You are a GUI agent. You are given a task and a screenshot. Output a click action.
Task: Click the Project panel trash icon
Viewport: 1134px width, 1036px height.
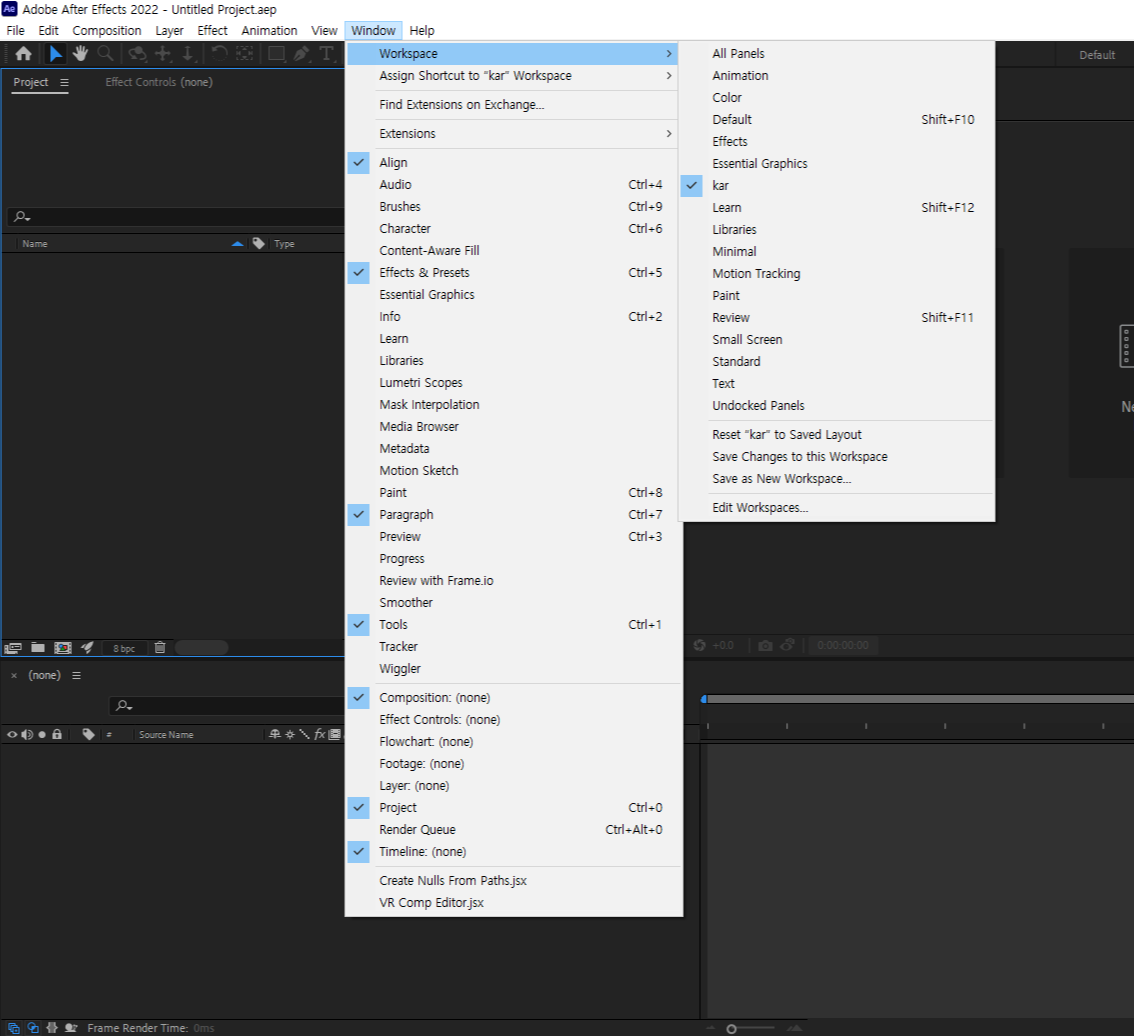click(x=160, y=648)
